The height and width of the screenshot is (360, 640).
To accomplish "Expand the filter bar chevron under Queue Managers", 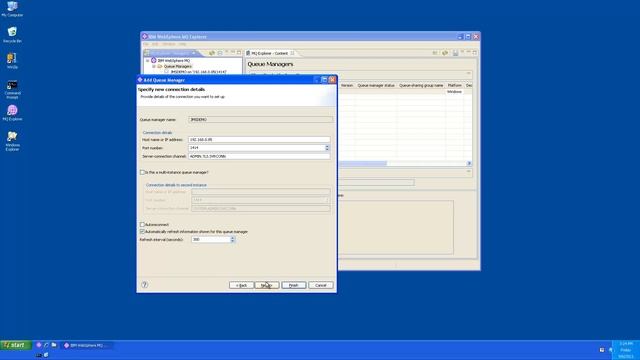I will point(469,73).
